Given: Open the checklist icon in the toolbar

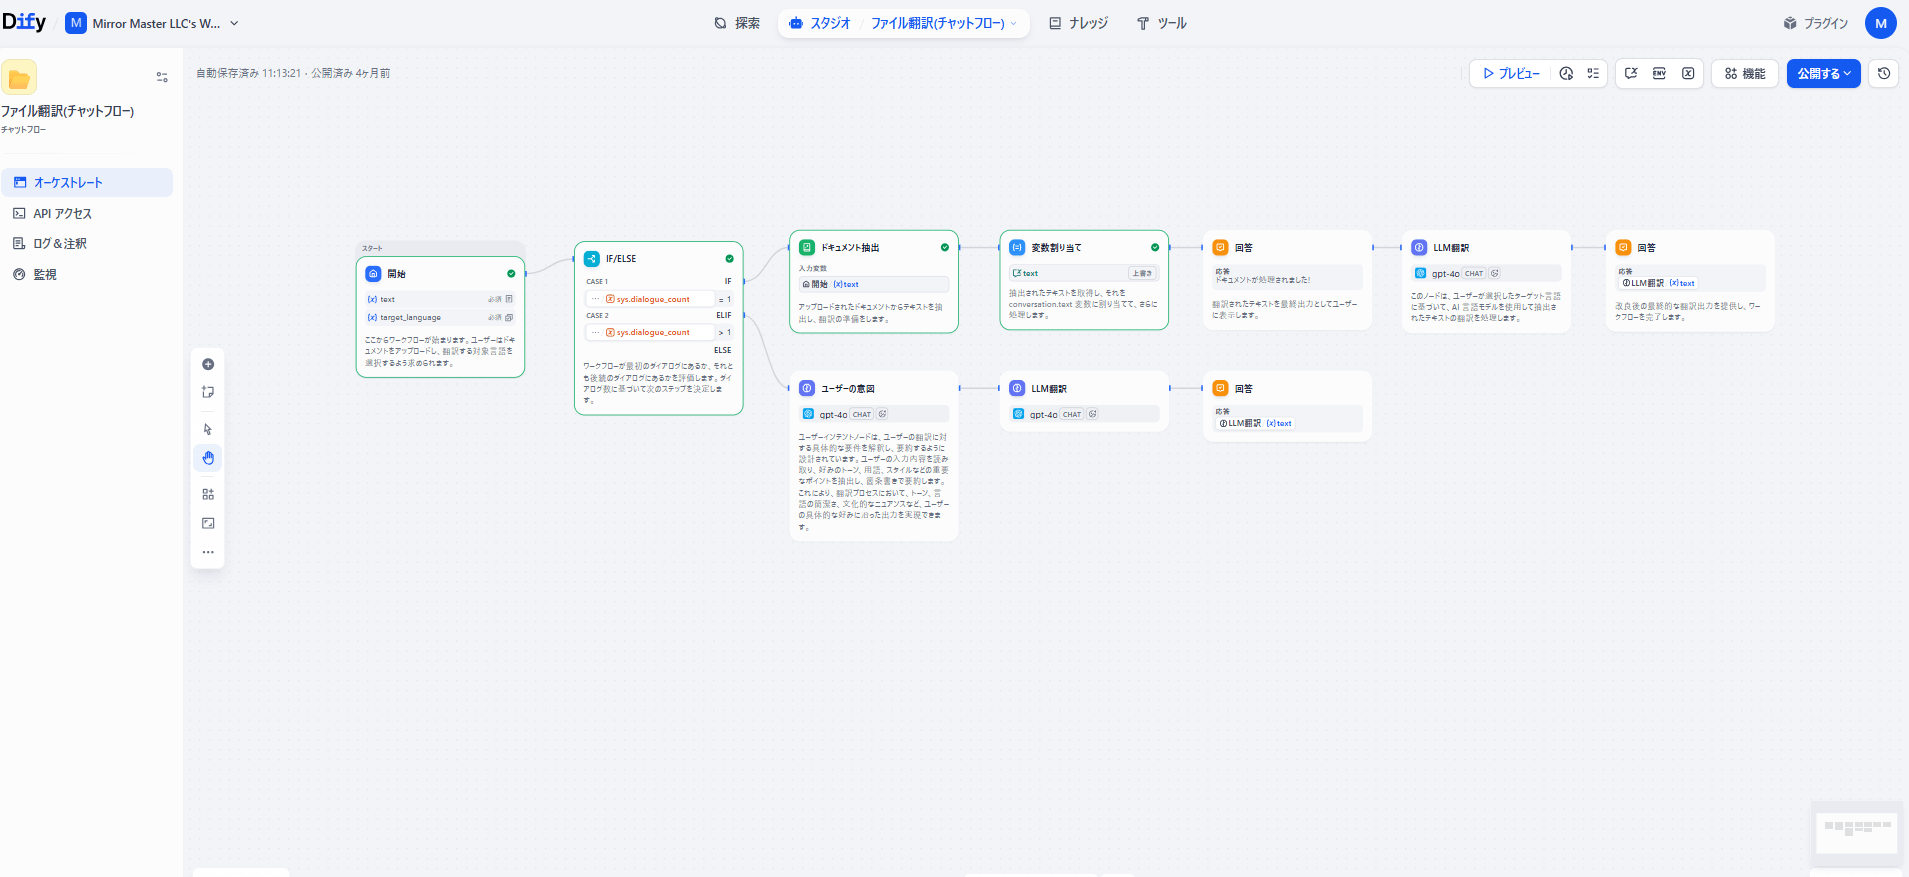Looking at the screenshot, I should [1593, 74].
